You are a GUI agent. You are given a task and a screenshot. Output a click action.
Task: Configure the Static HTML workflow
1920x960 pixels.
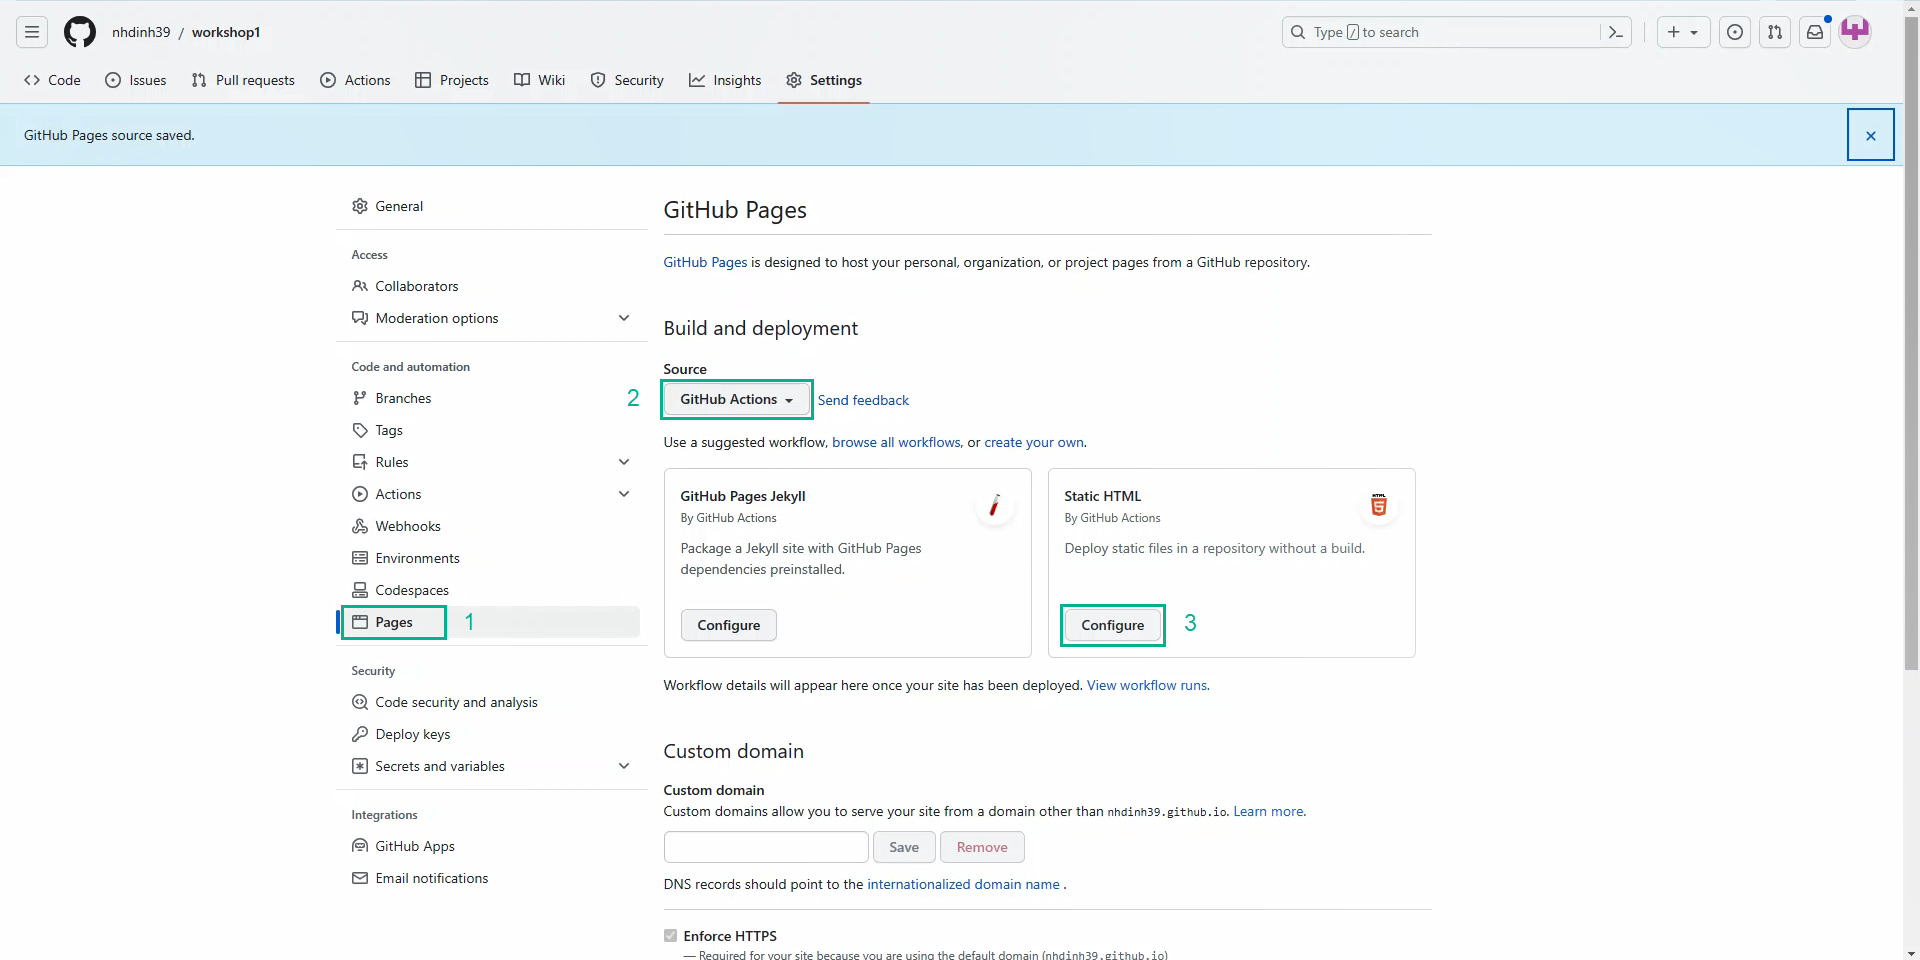click(x=1112, y=625)
